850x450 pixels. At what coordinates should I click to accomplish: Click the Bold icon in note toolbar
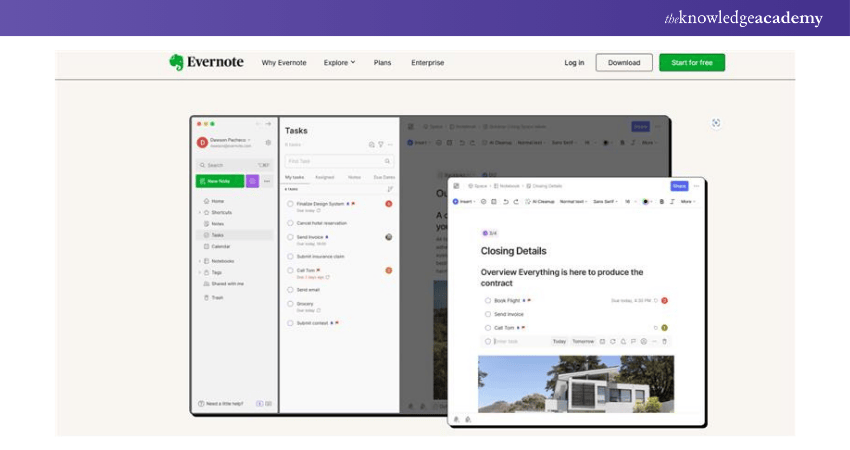click(663, 201)
